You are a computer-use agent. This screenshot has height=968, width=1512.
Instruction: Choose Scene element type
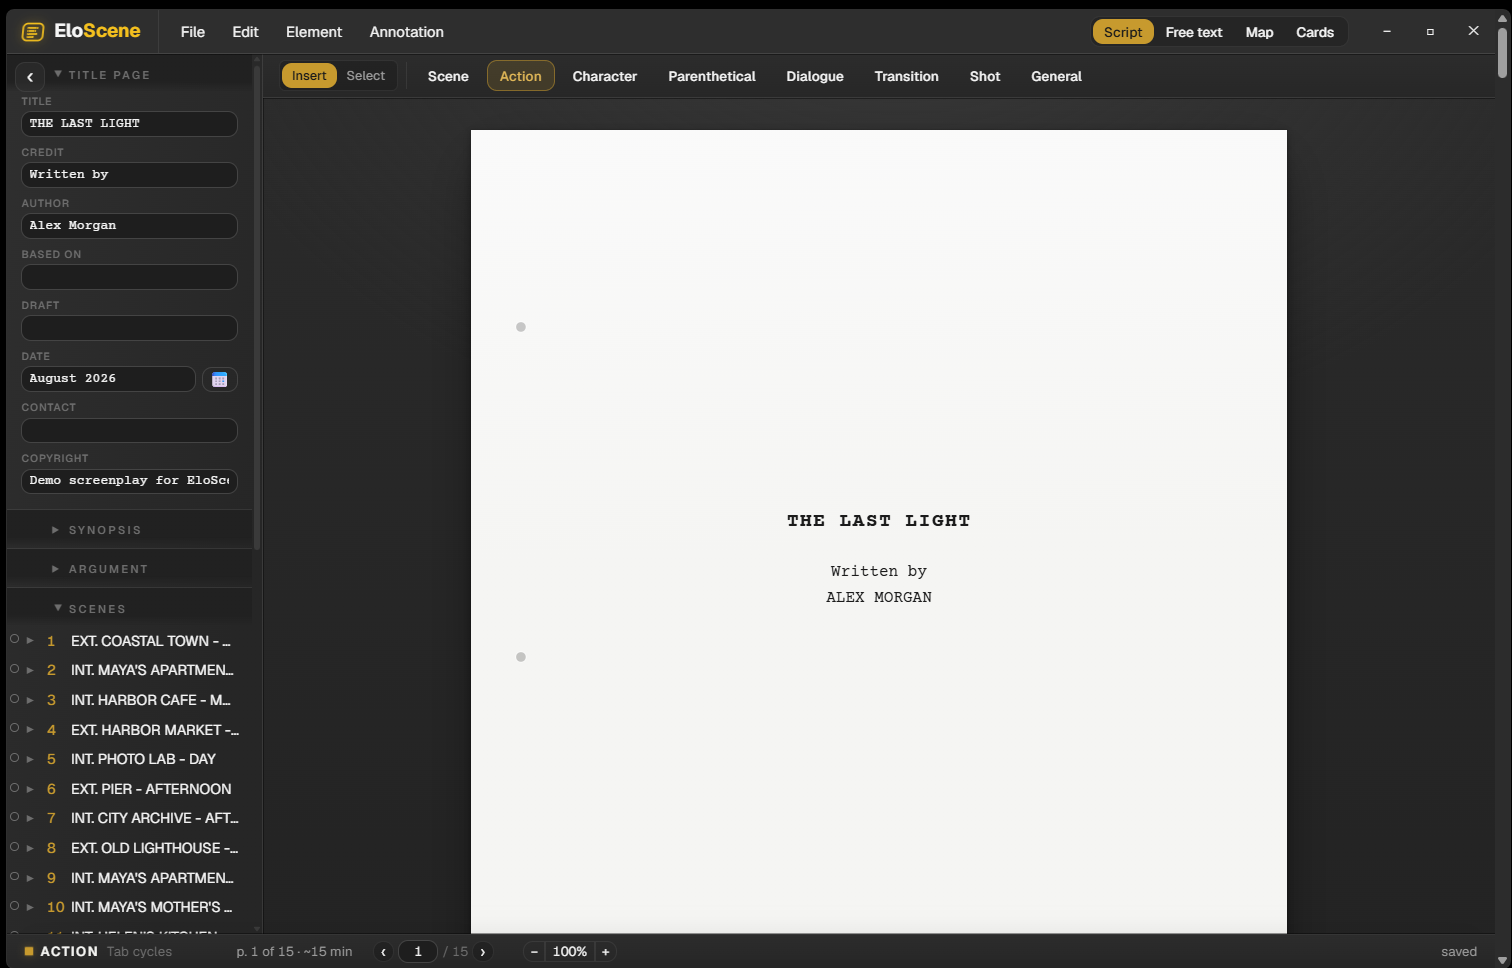pyautogui.click(x=448, y=76)
